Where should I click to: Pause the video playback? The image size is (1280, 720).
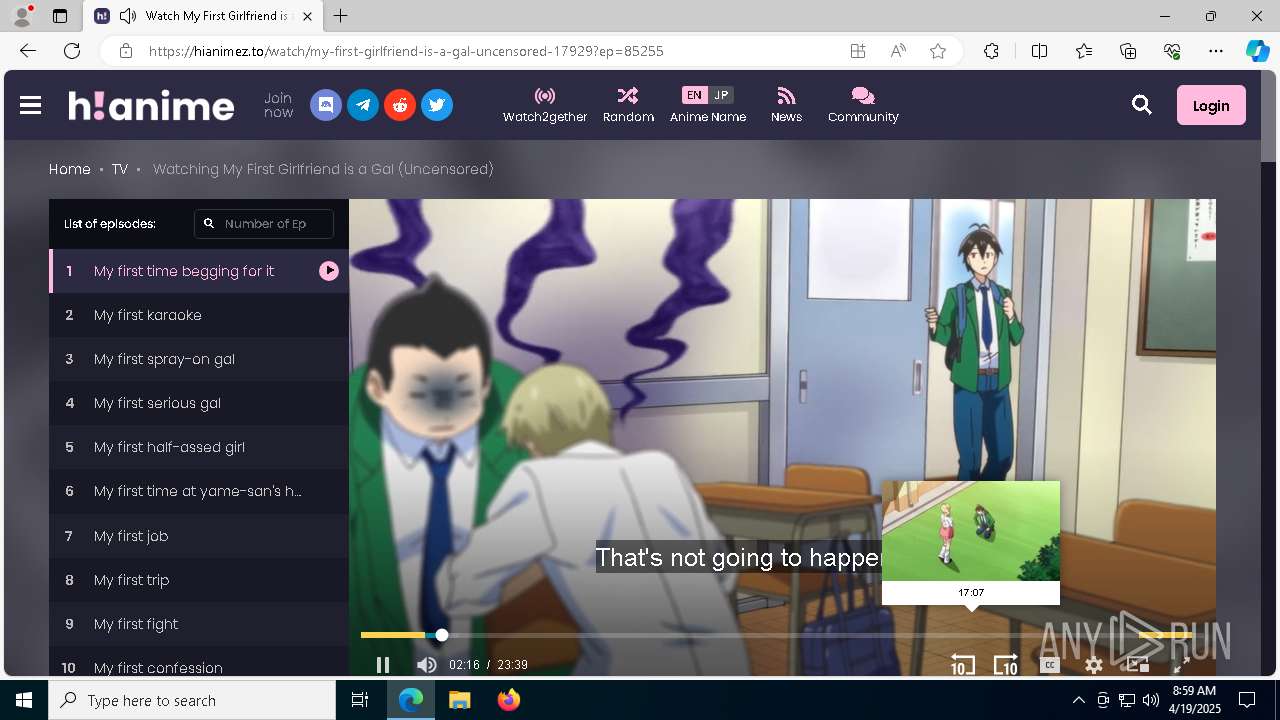pos(382,665)
